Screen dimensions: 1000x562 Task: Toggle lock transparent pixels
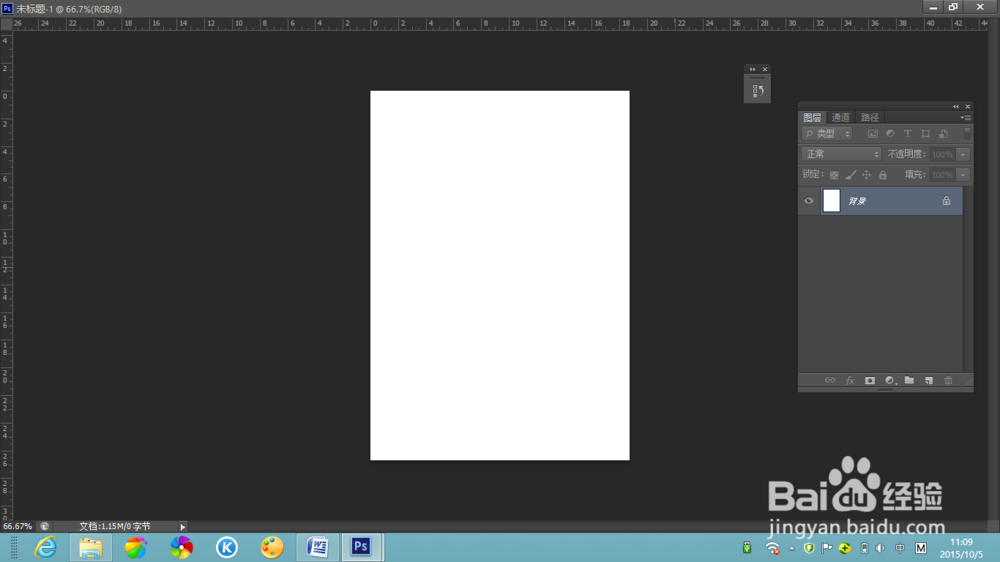(x=834, y=175)
